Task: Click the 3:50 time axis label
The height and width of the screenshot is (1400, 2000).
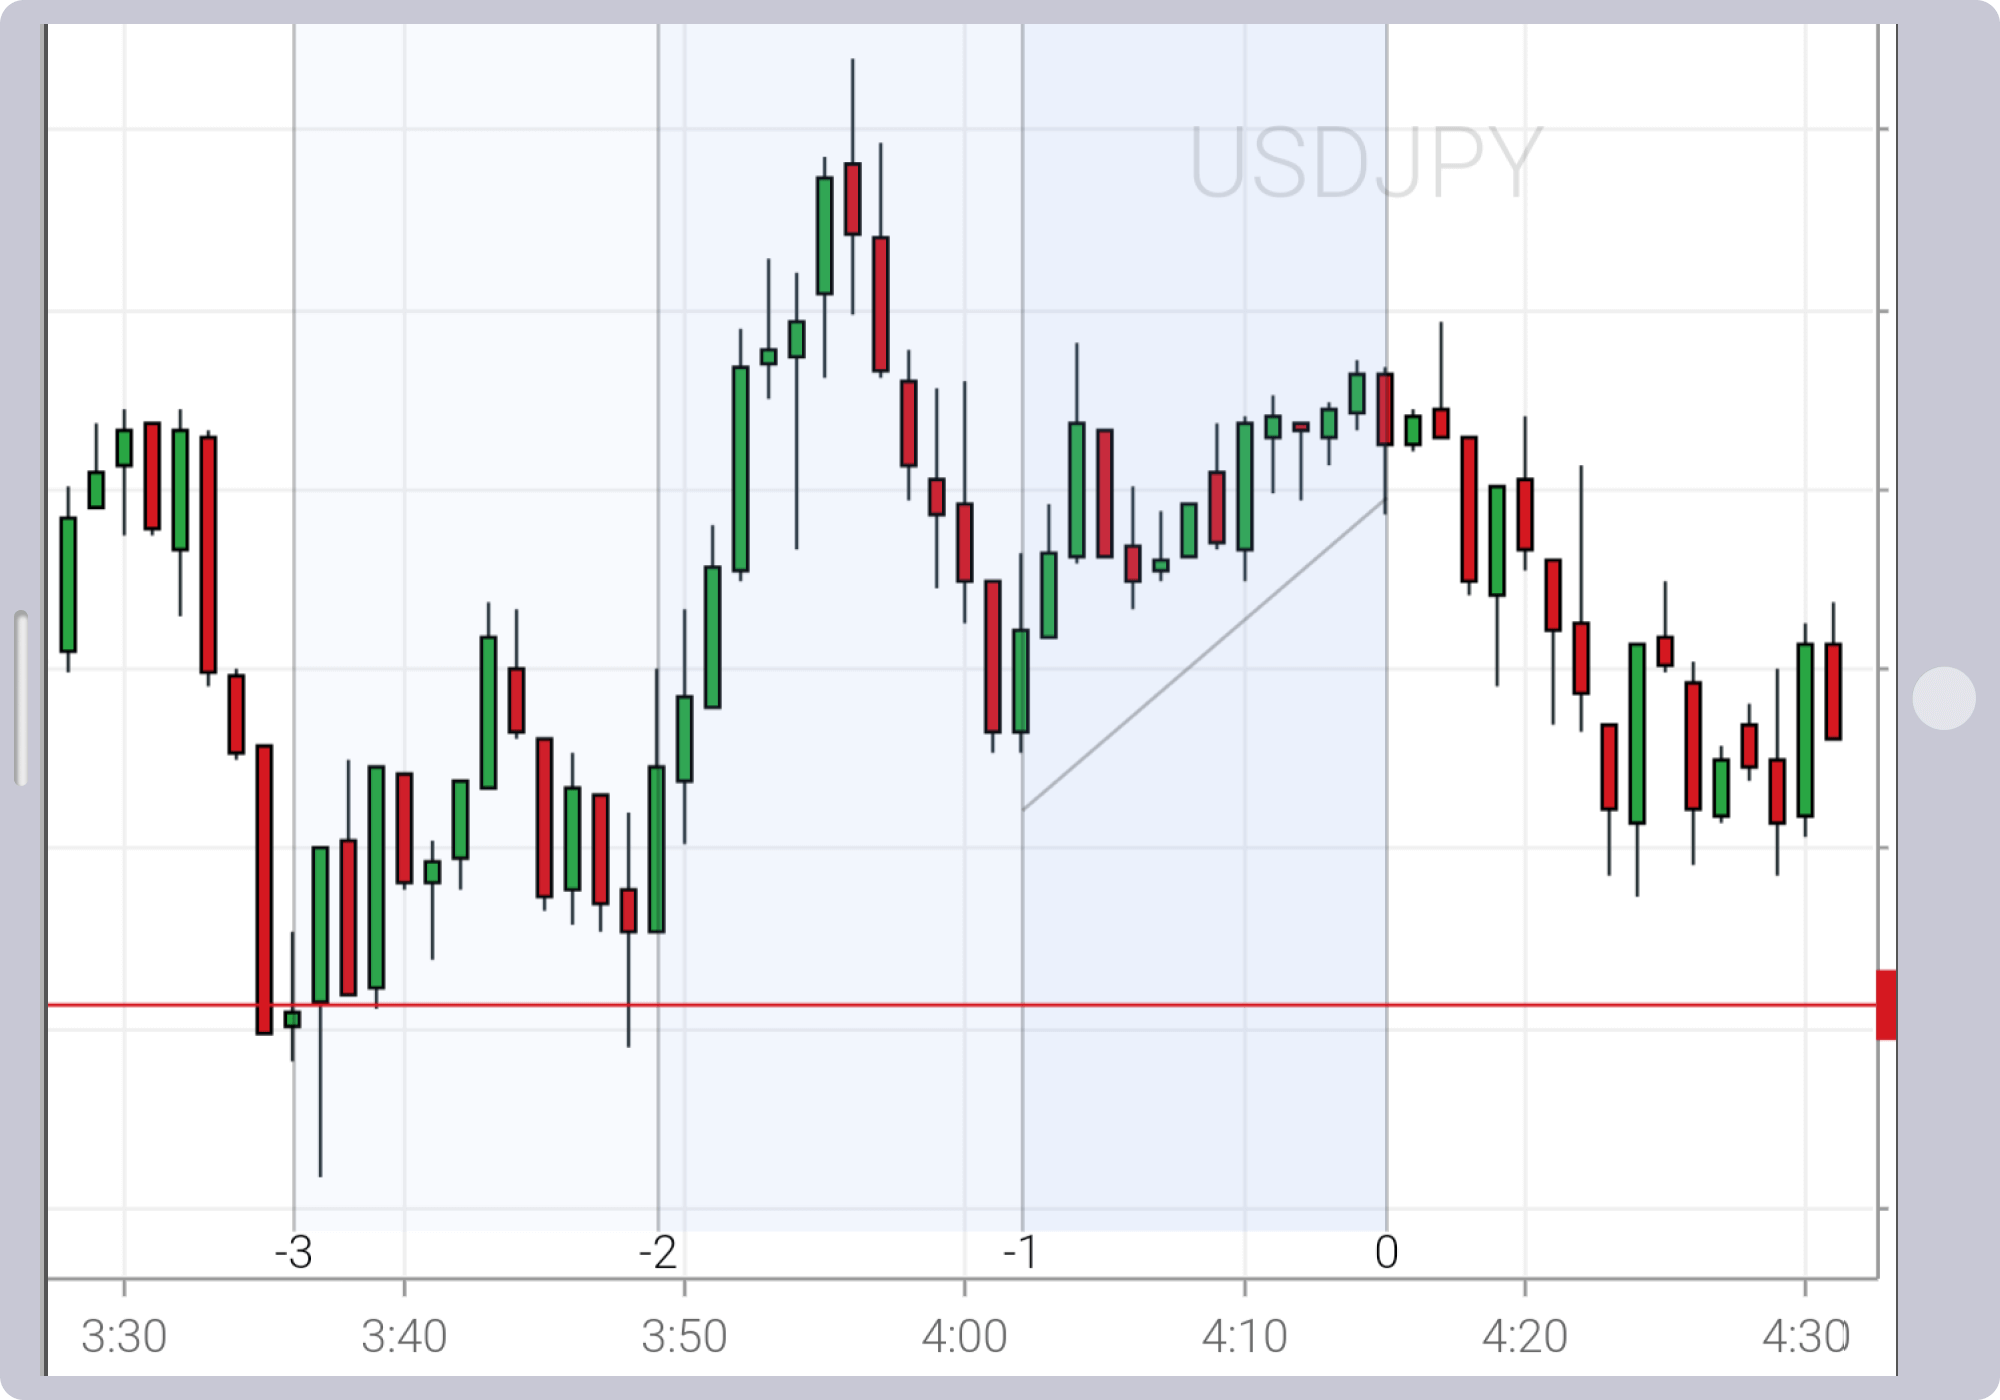Action: point(684,1336)
